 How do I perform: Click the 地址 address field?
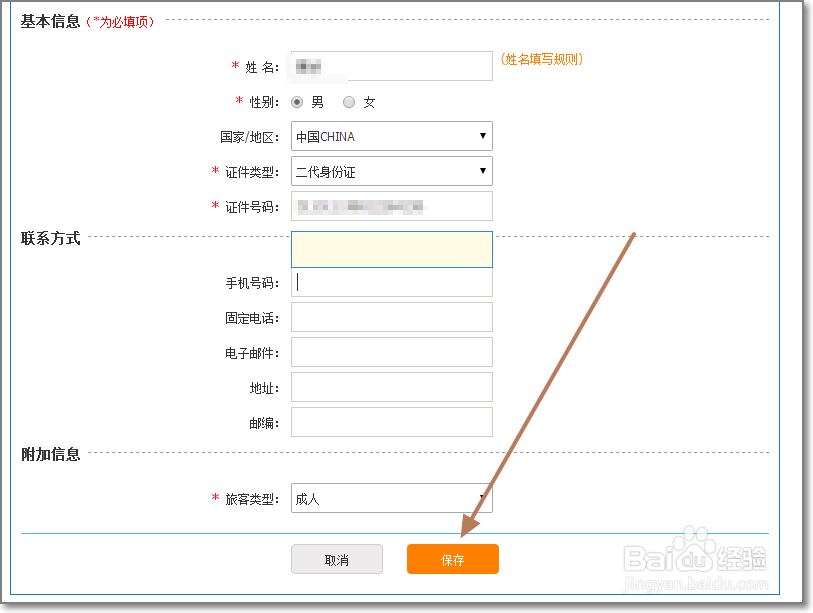(390, 387)
